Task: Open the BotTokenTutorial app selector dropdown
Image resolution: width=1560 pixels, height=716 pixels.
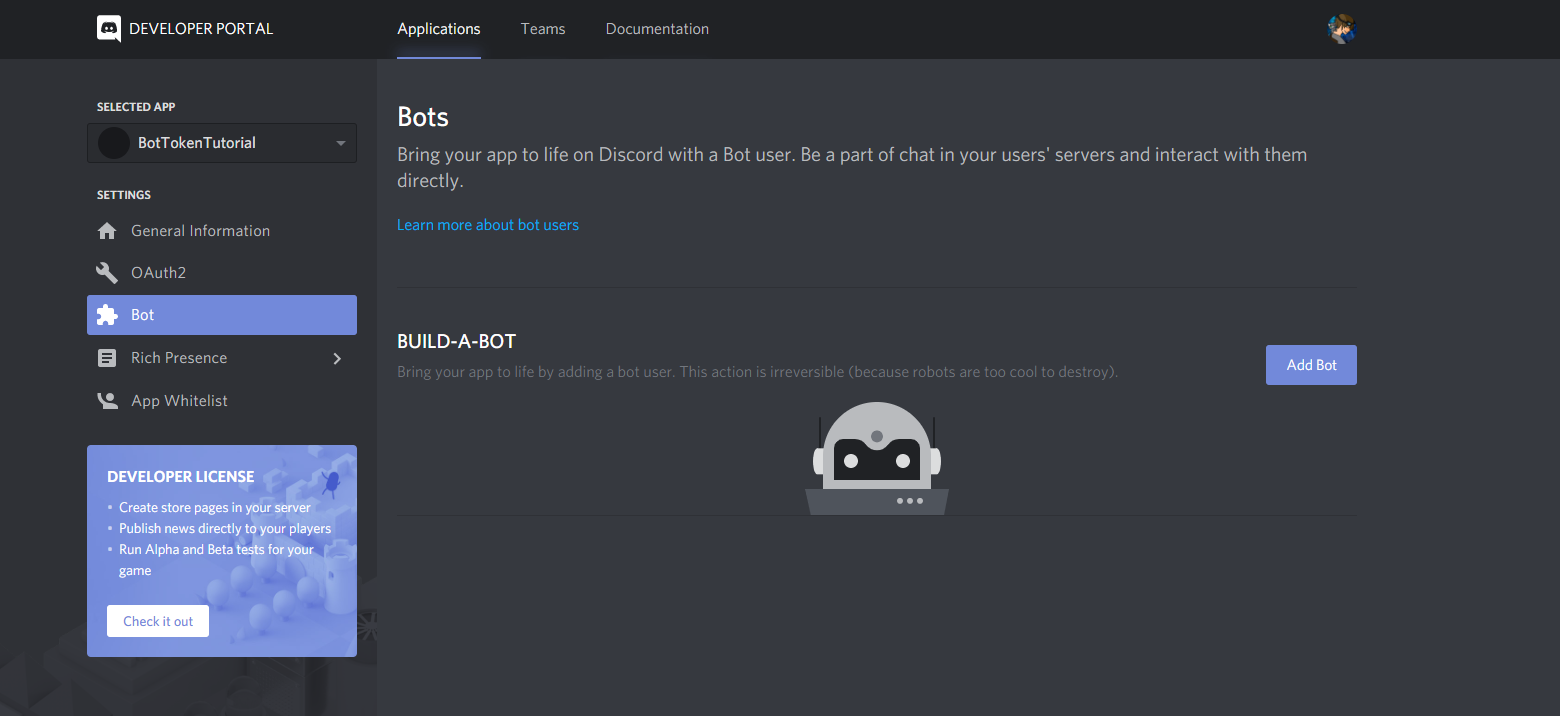Action: point(222,143)
